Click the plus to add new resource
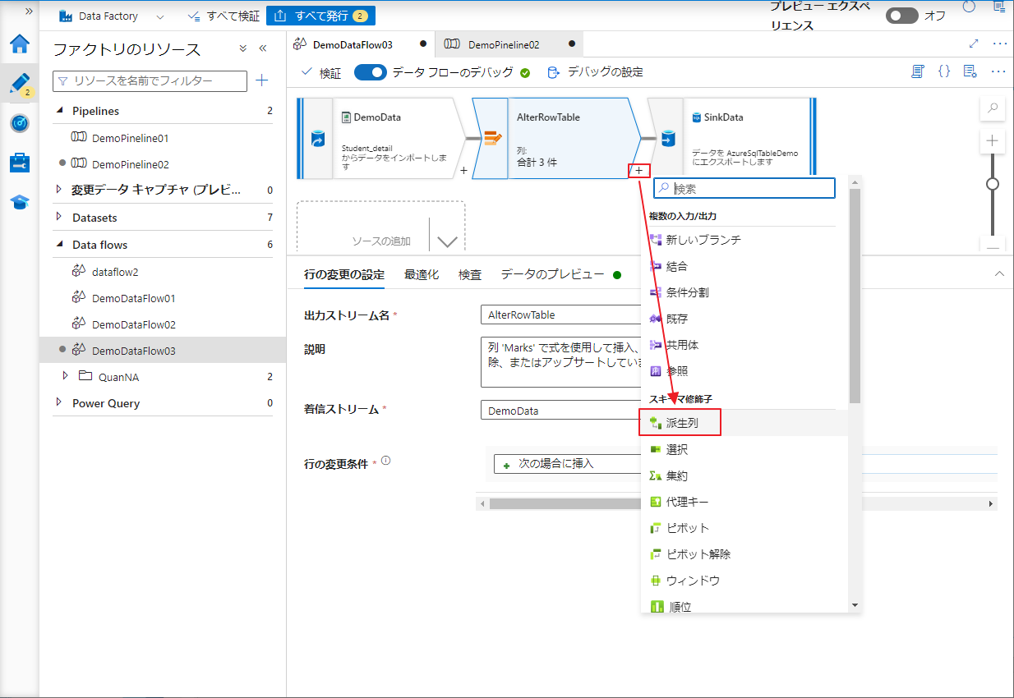The height and width of the screenshot is (698, 1014). coord(262,80)
